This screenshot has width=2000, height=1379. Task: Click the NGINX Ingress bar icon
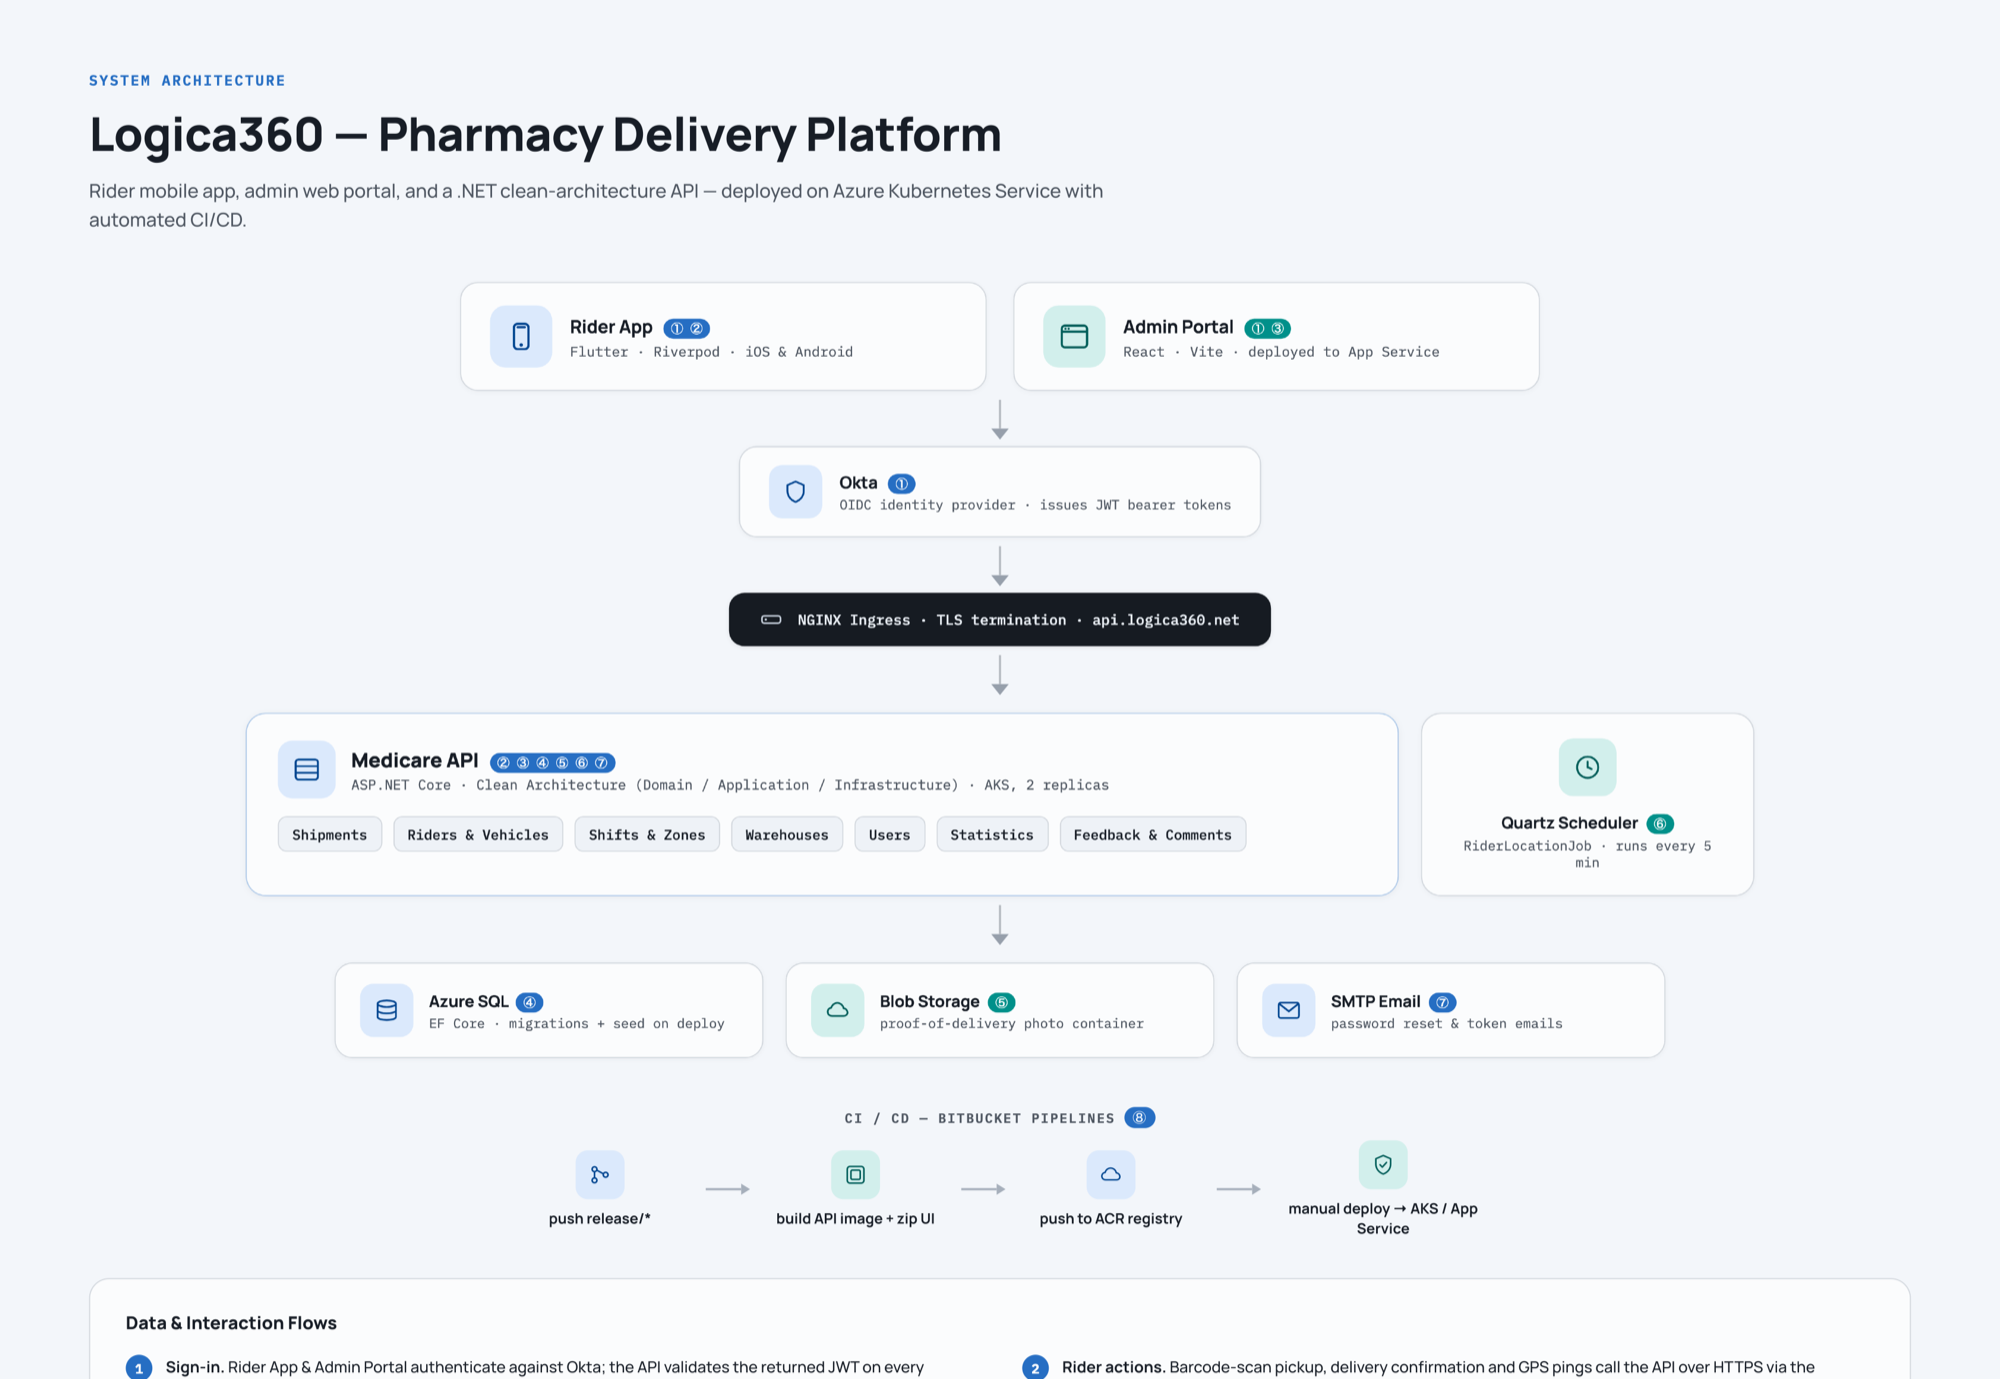(x=771, y=620)
